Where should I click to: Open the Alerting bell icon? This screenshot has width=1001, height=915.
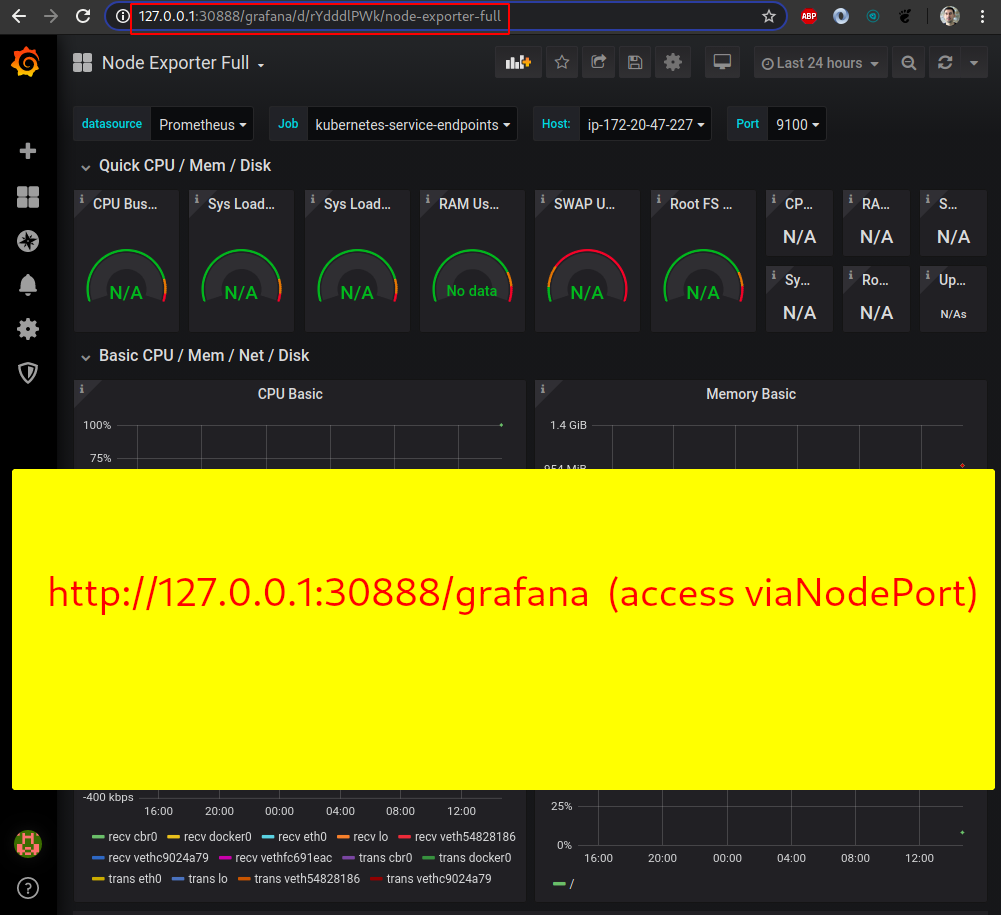[x=27, y=285]
